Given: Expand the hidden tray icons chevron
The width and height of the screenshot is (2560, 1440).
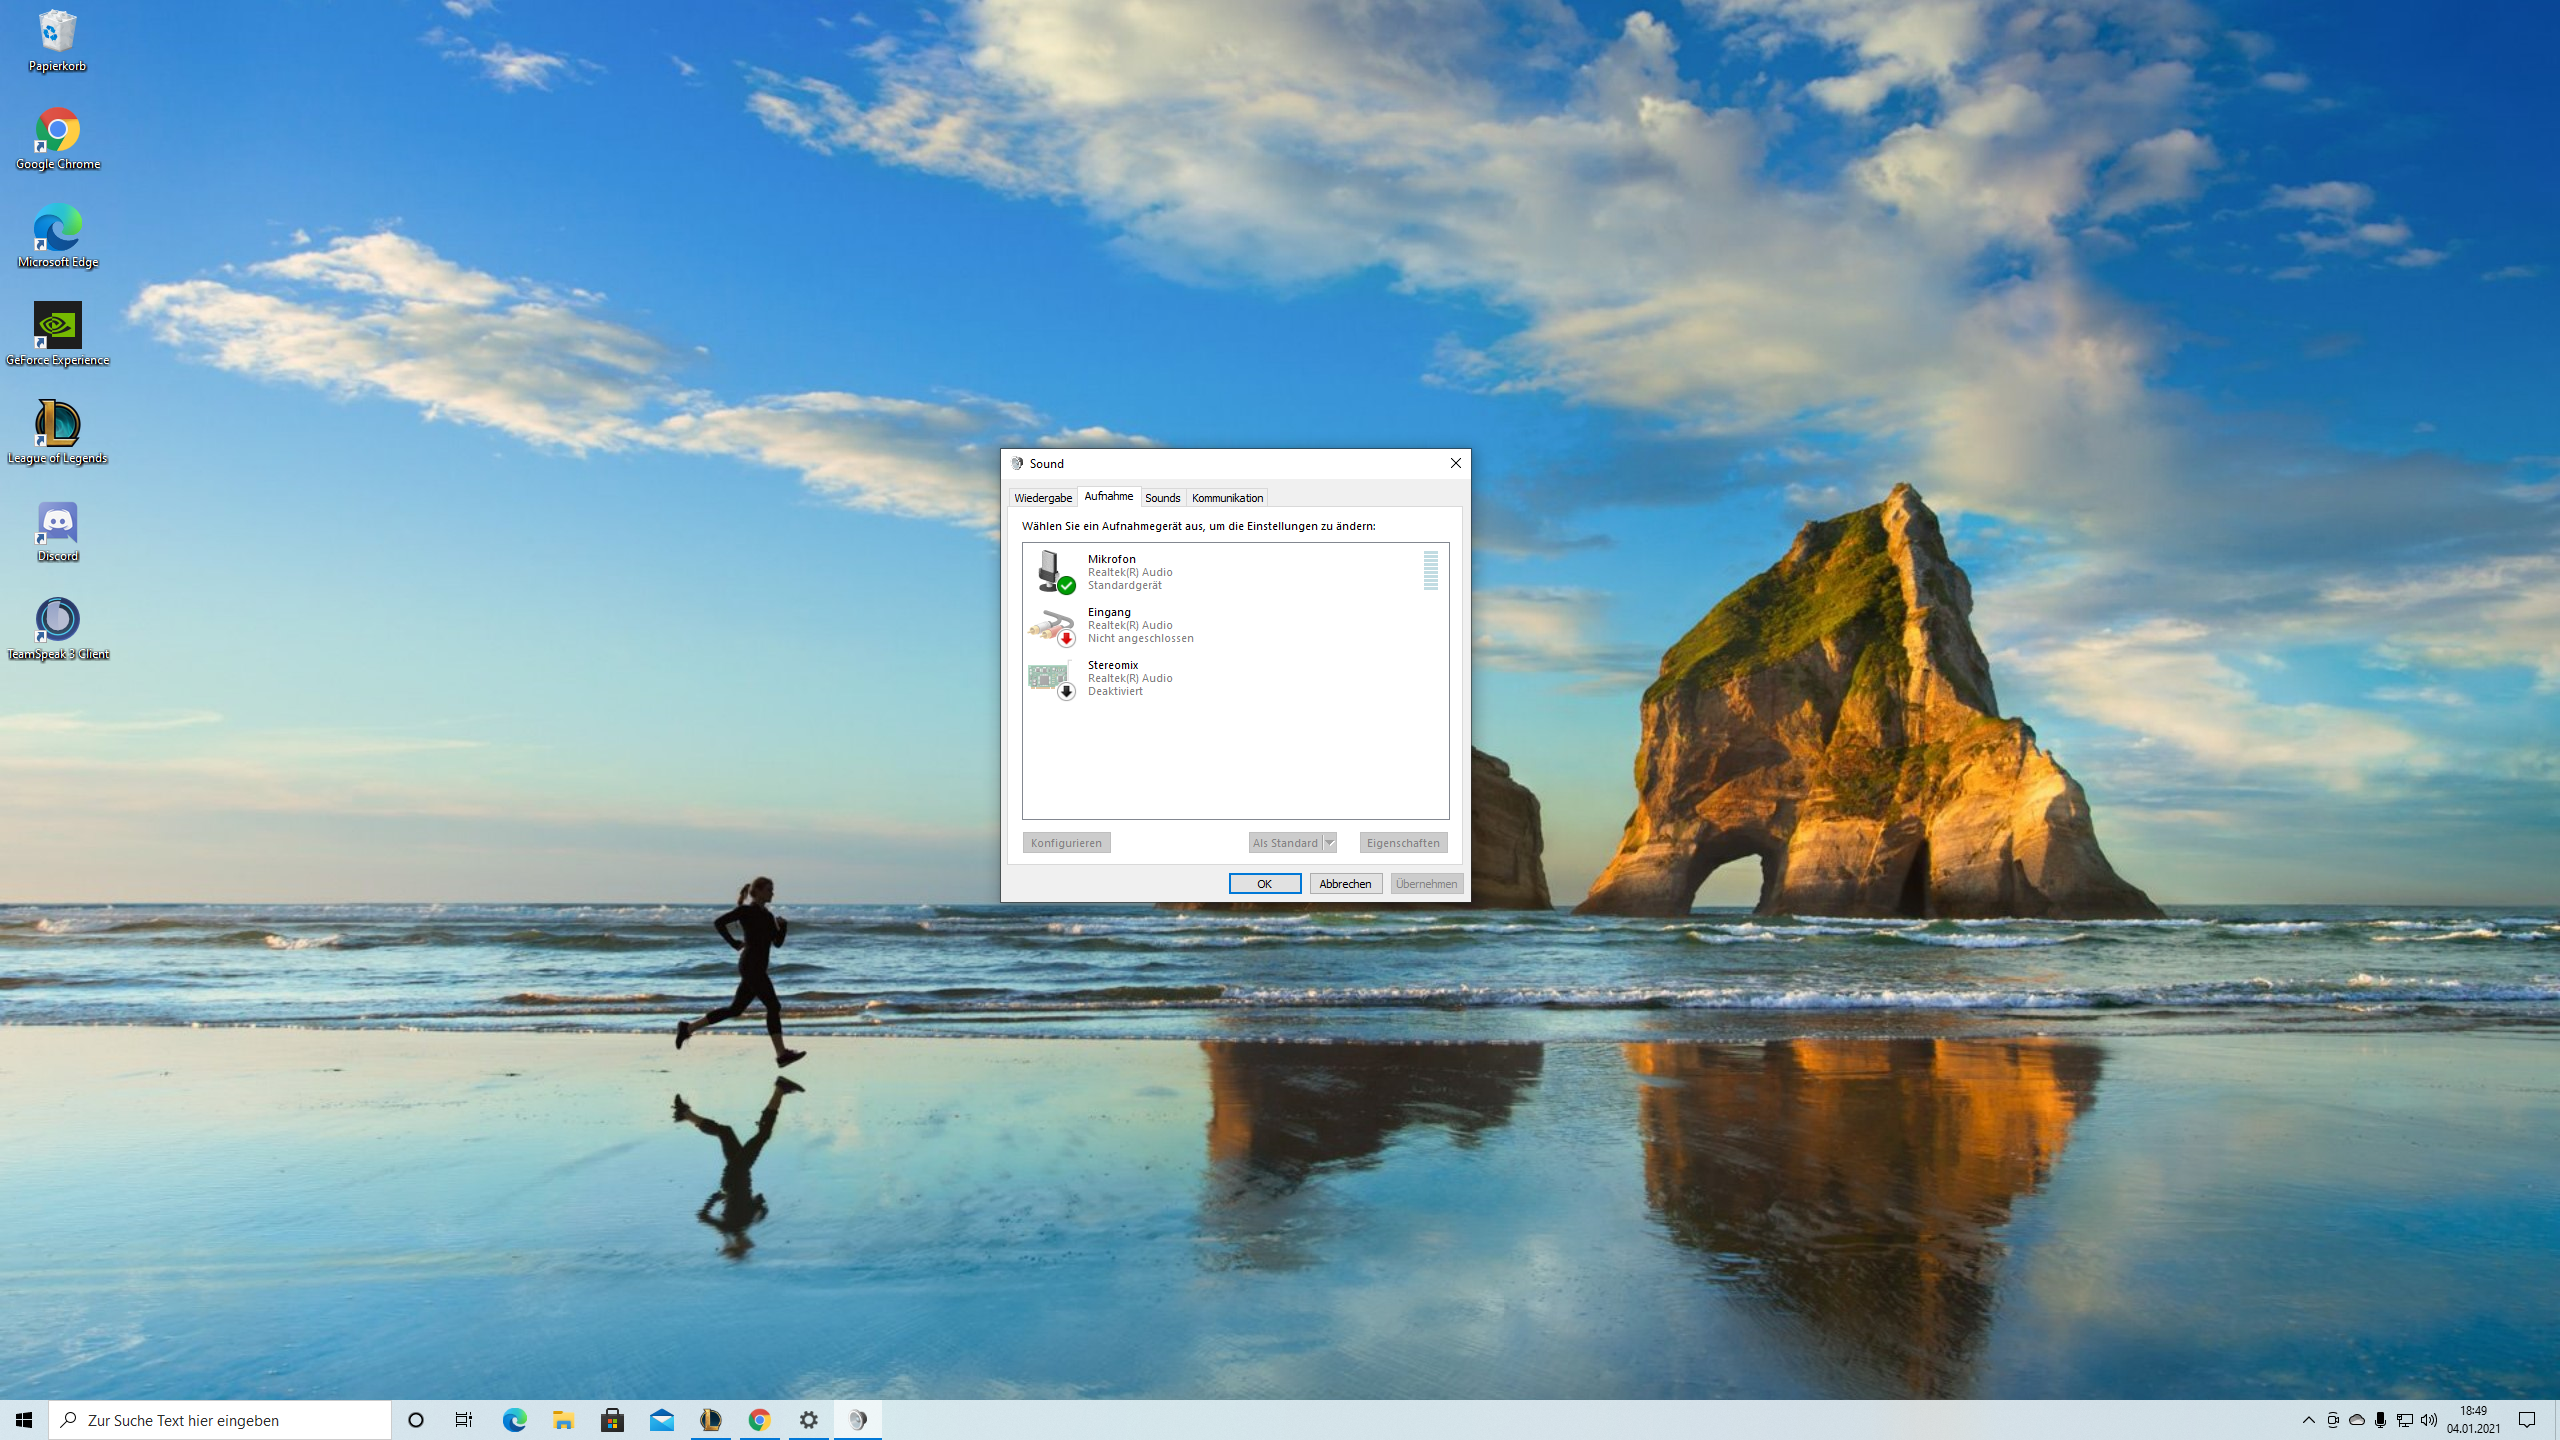Looking at the screenshot, I should coord(2308,1420).
